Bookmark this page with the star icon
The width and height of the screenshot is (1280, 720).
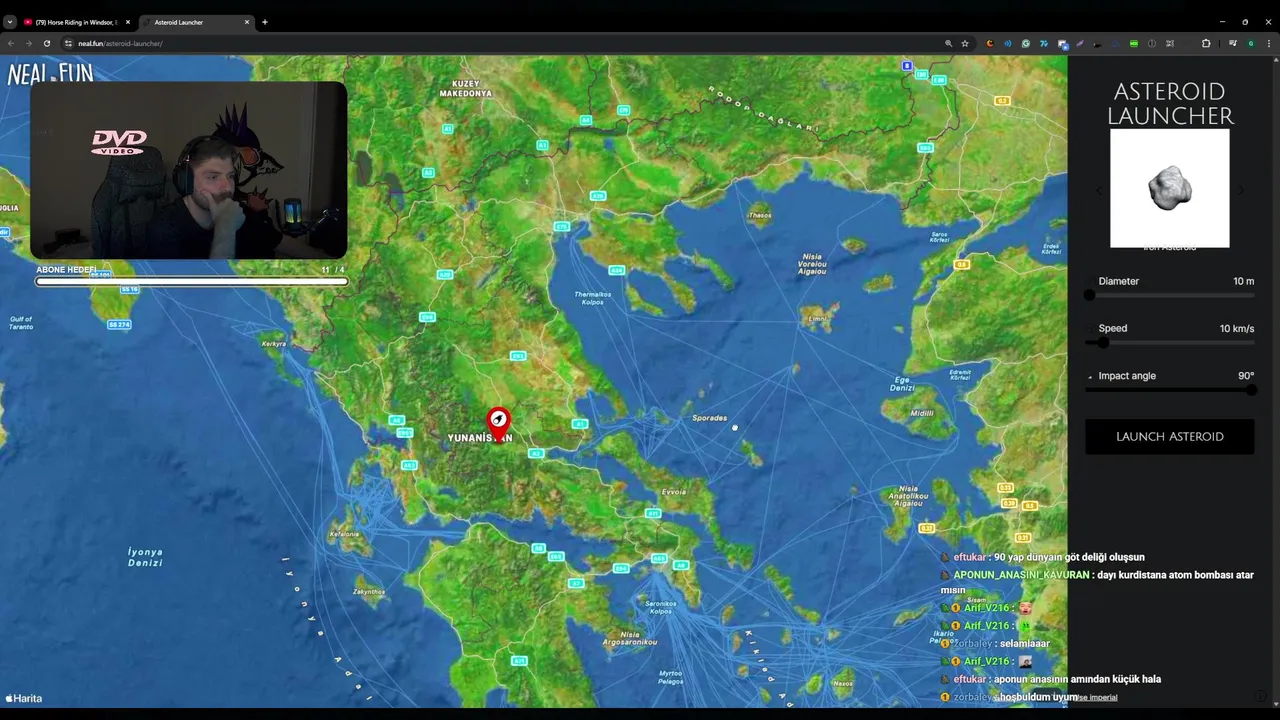click(x=965, y=43)
